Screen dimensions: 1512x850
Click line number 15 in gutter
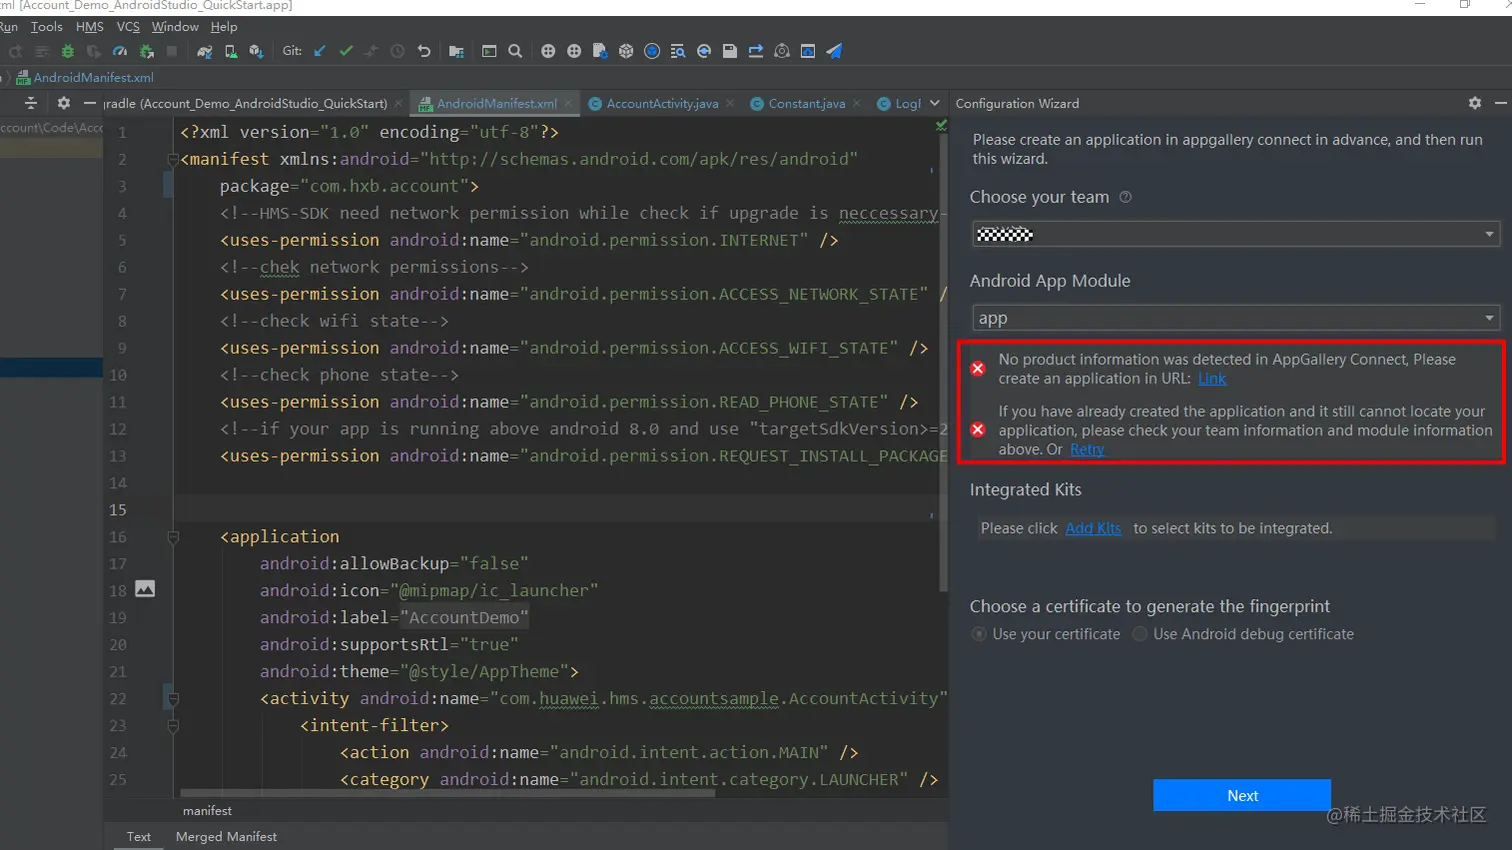click(118, 510)
